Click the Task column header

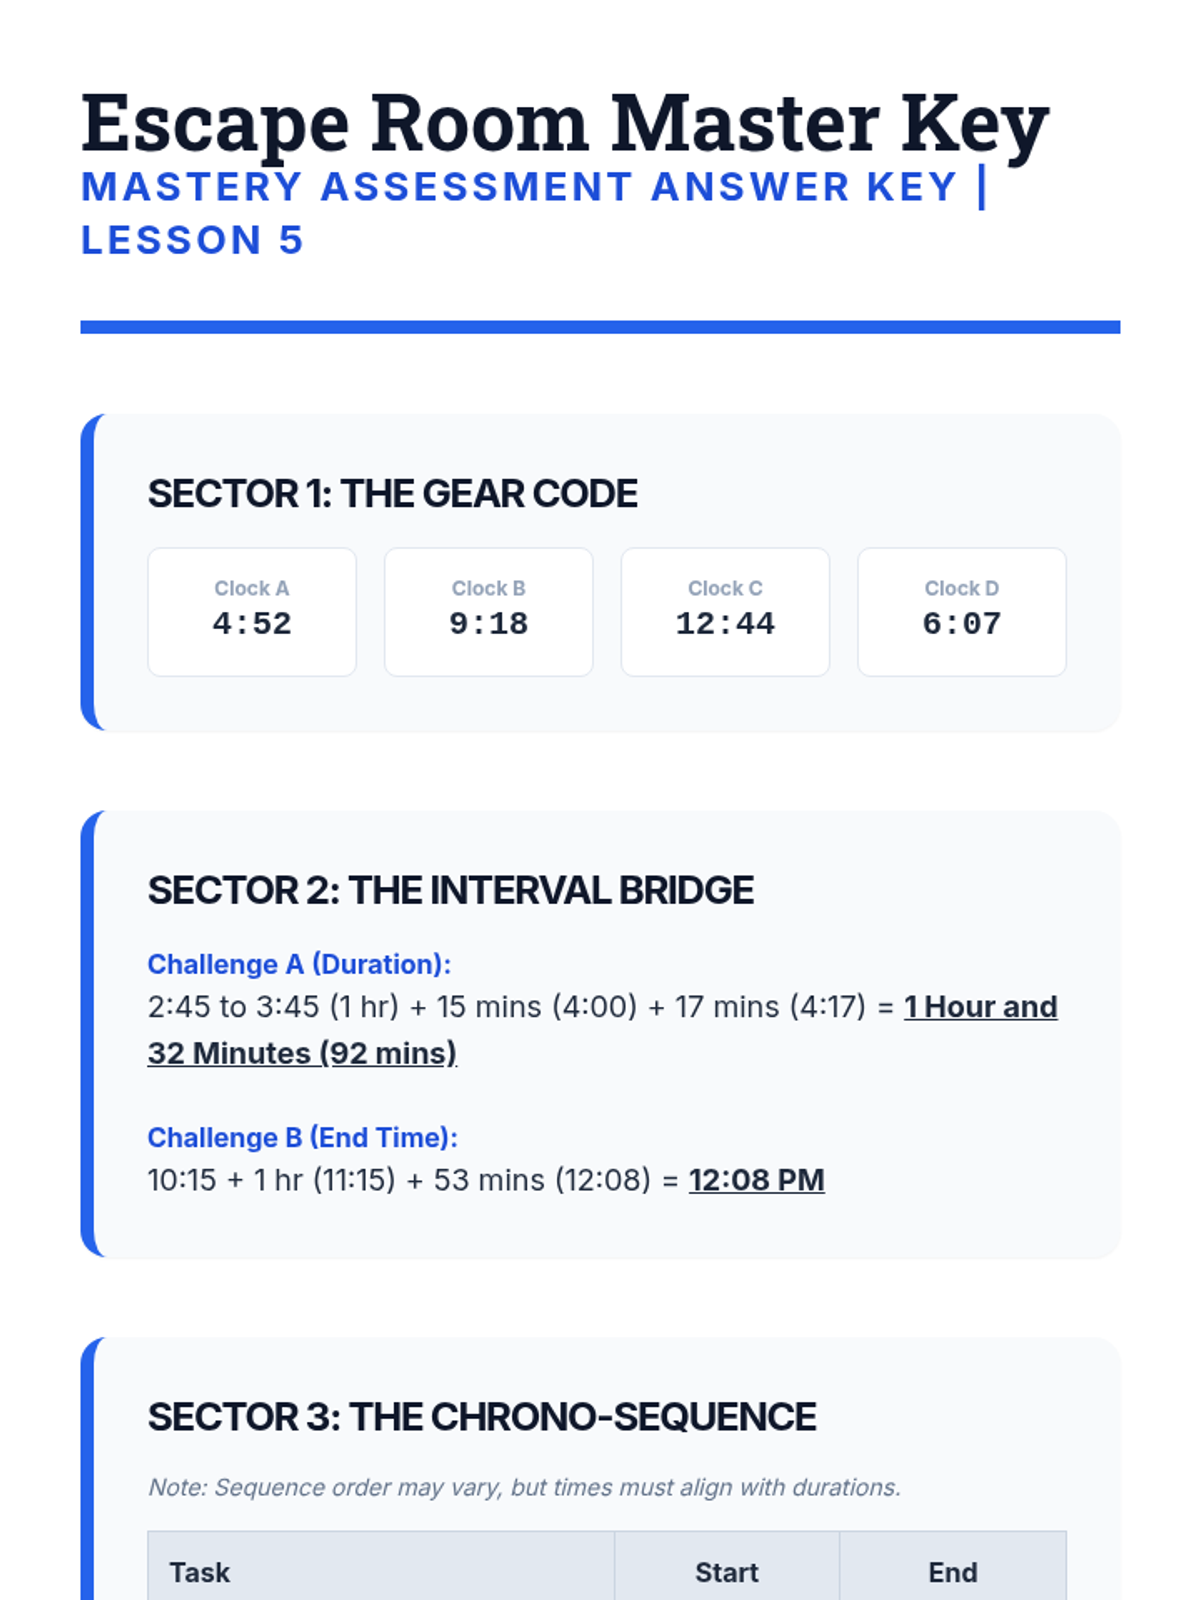point(381,1572)
